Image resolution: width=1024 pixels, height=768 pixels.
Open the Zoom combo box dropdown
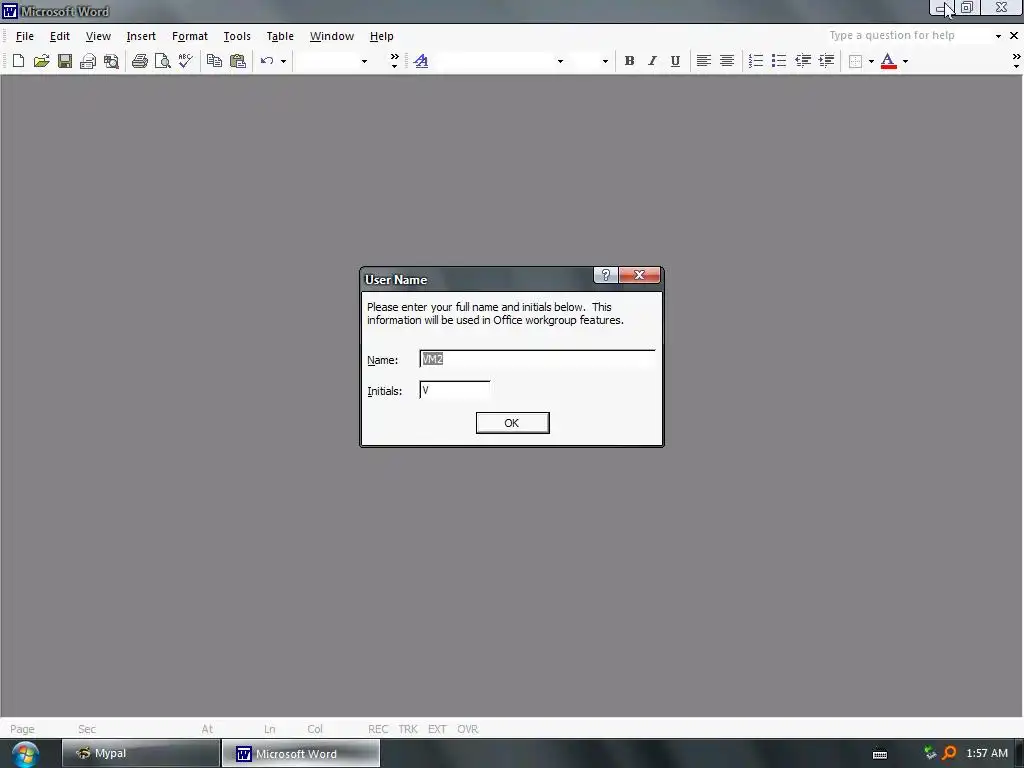(364, 61)
